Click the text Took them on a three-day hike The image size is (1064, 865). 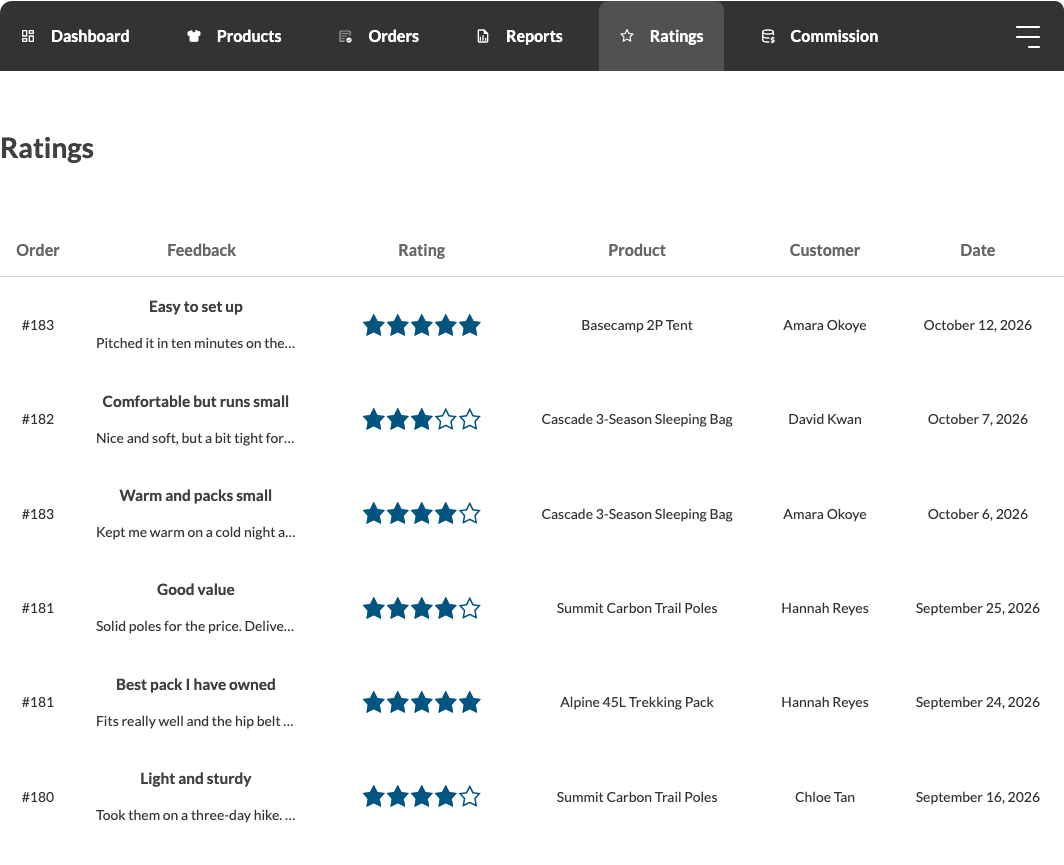click(x=189, y=815)
